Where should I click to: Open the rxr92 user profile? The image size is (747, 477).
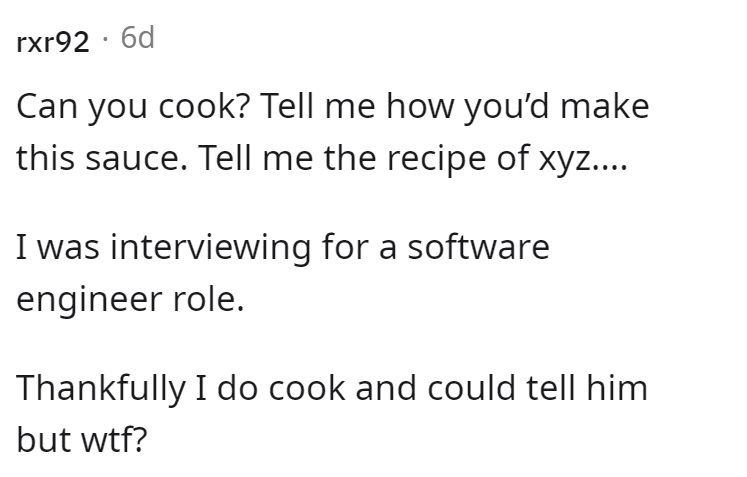pos(52,42)
